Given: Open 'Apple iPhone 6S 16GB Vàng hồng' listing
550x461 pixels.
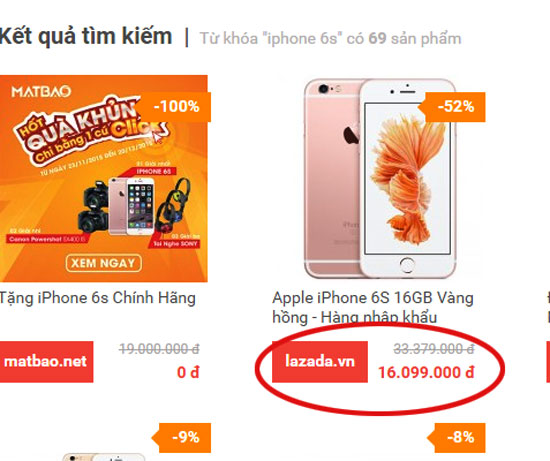Looking at the screenshot, I should (373, 308).
